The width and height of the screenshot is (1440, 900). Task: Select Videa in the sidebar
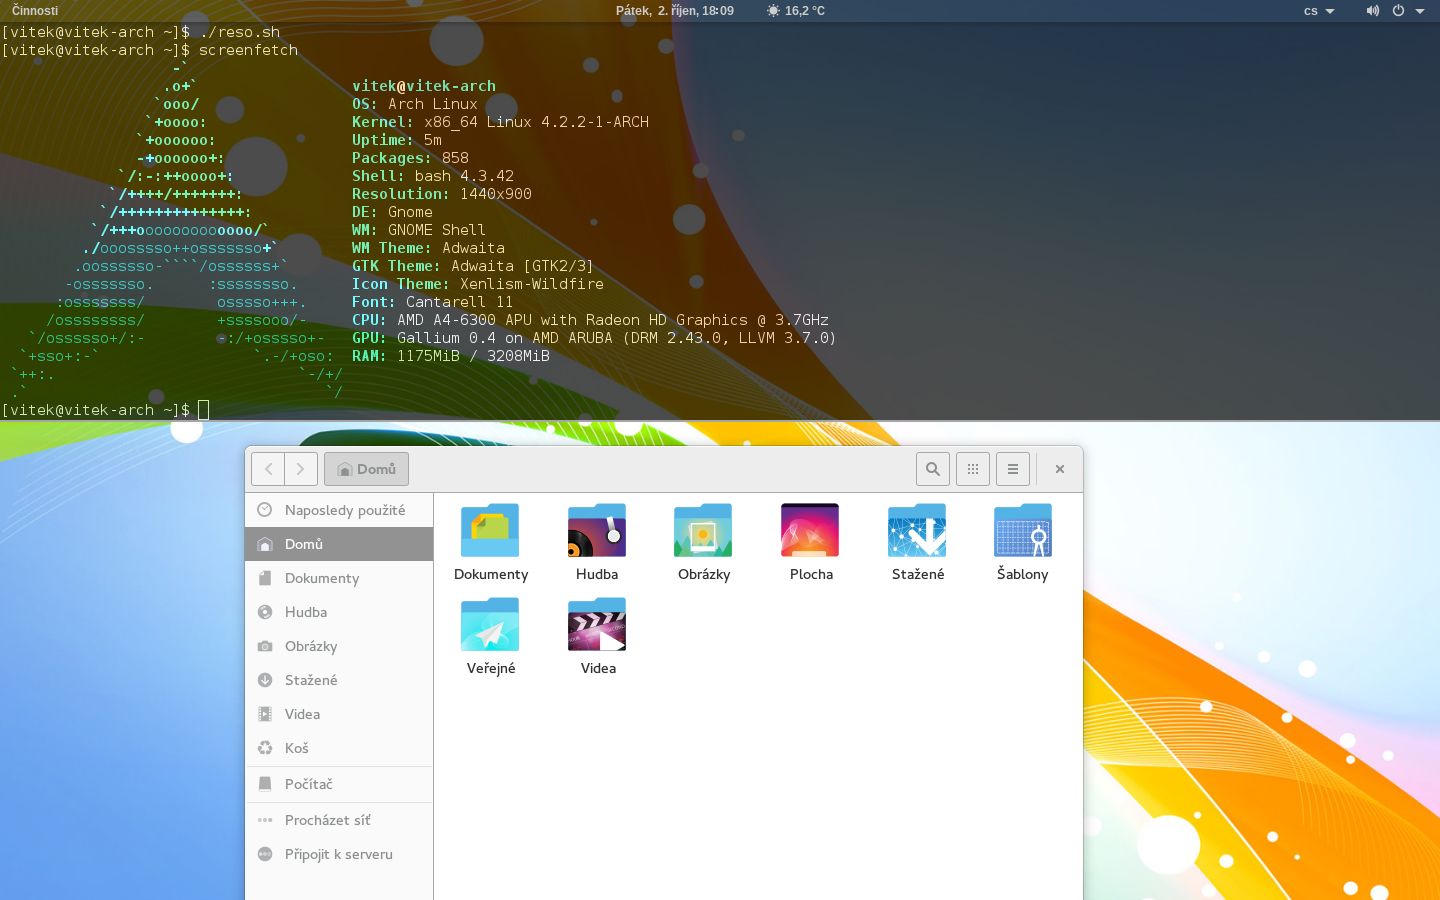(339, 714)
